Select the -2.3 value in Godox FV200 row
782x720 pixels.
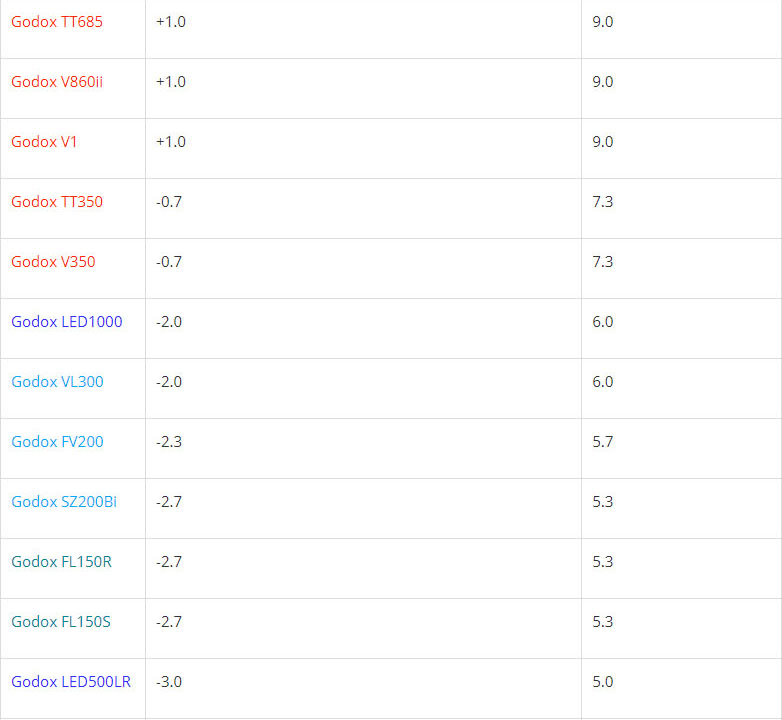(x=169, y=442)
